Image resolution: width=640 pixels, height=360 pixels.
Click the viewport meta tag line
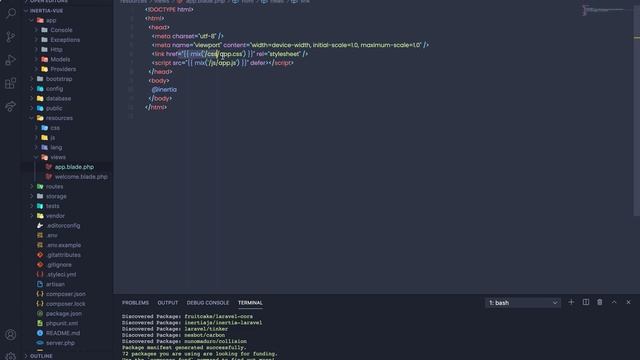pyautogui.click(x=290, y=45)
